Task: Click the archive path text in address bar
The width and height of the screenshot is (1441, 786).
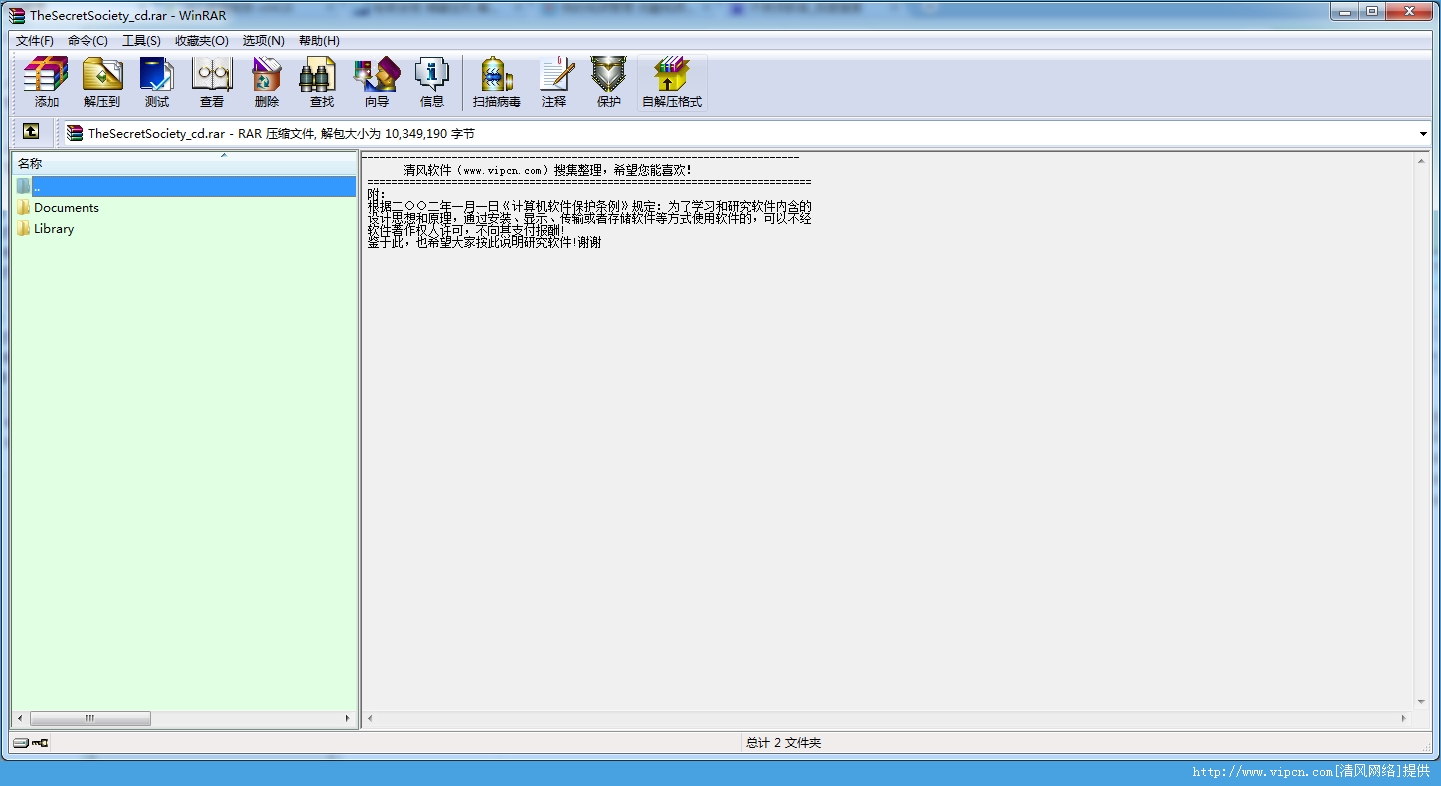Action: coord(281,134)
